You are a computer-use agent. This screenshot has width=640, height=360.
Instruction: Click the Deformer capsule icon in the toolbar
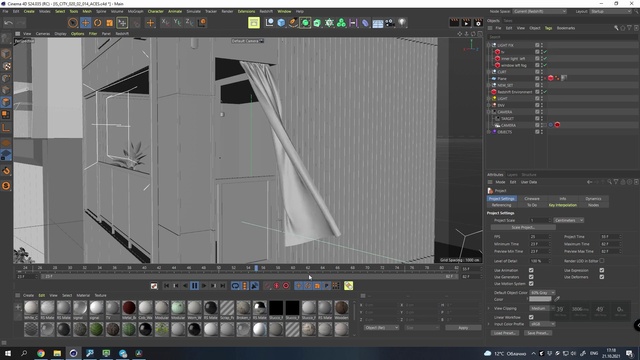pos(365,23)
